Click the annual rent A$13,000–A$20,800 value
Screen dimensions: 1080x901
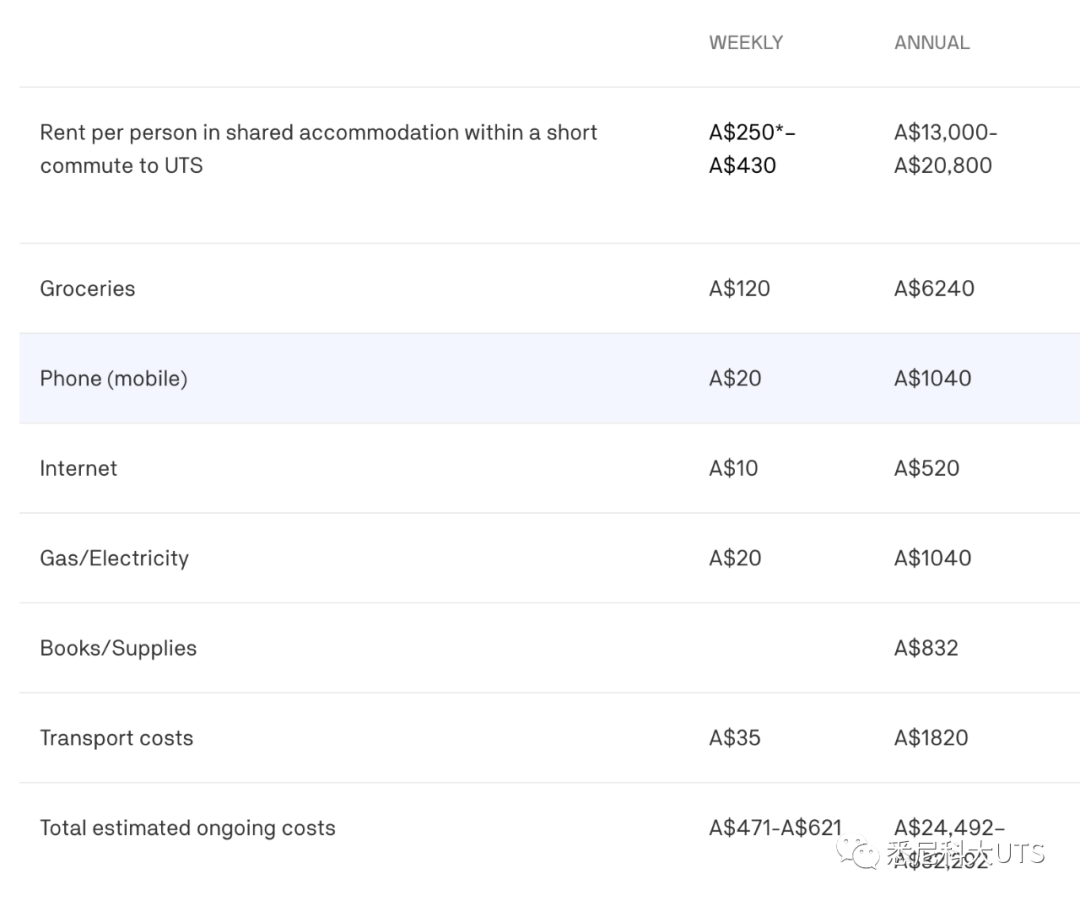(944, 148)
